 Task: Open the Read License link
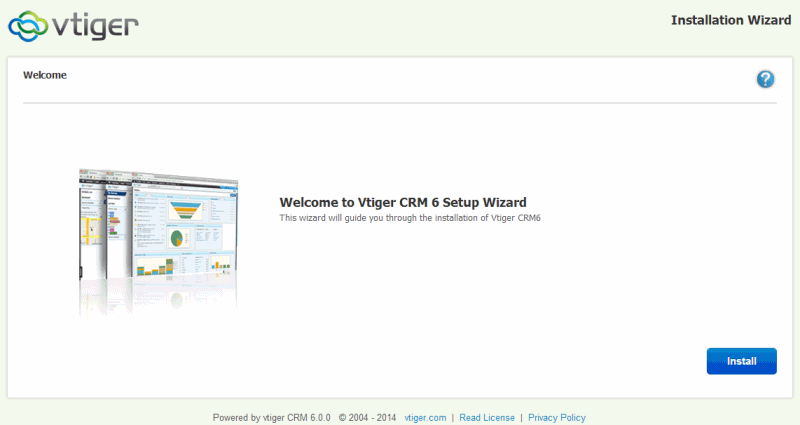click(x=487, y=417)
